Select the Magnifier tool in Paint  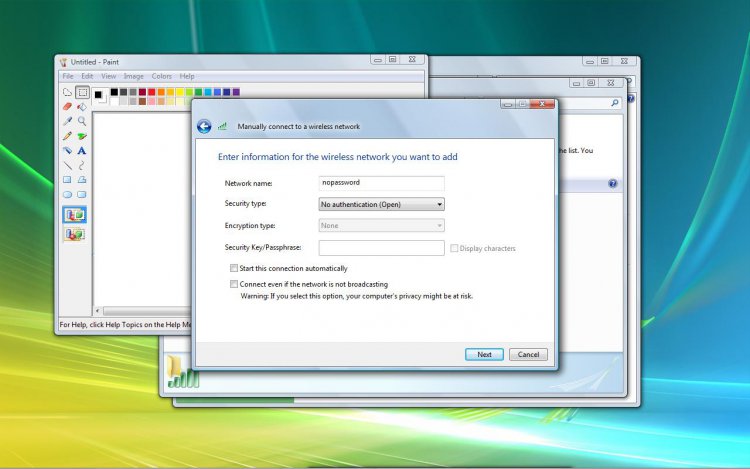(82, 121)
